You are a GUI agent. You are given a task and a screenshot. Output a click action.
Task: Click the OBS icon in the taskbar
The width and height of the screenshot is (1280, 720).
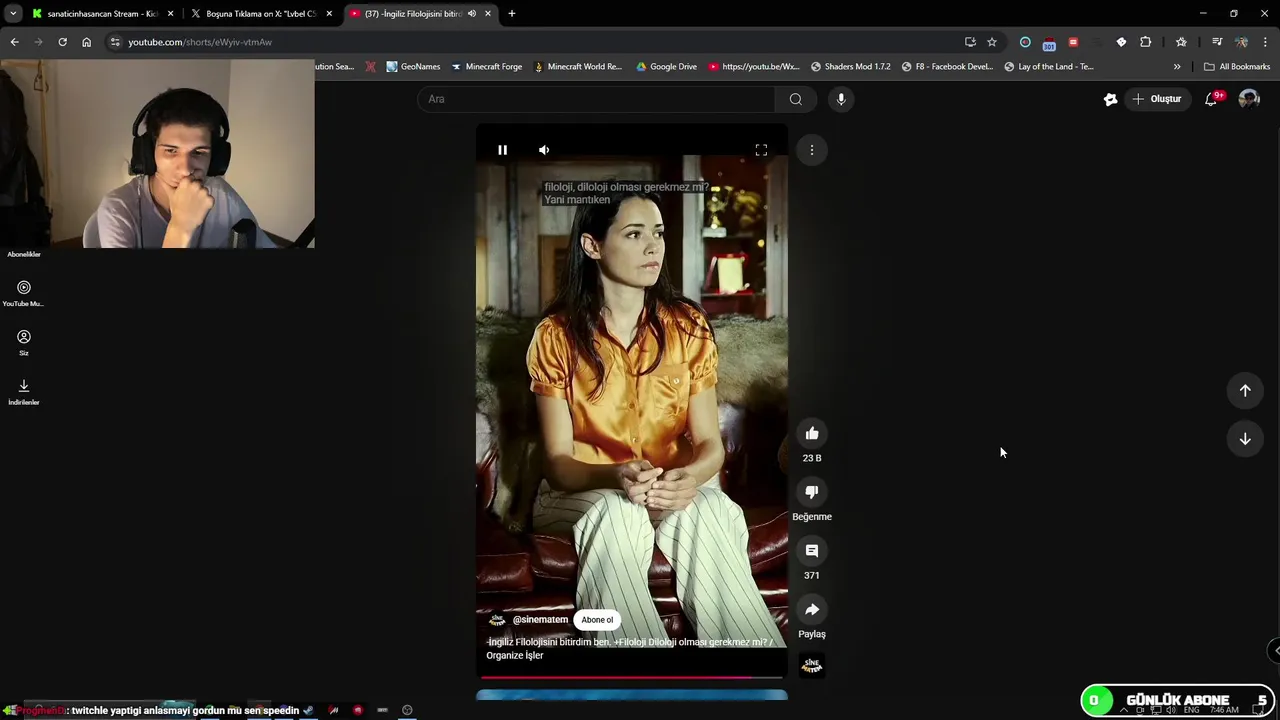pyautogui.click(x=407, y=710)
